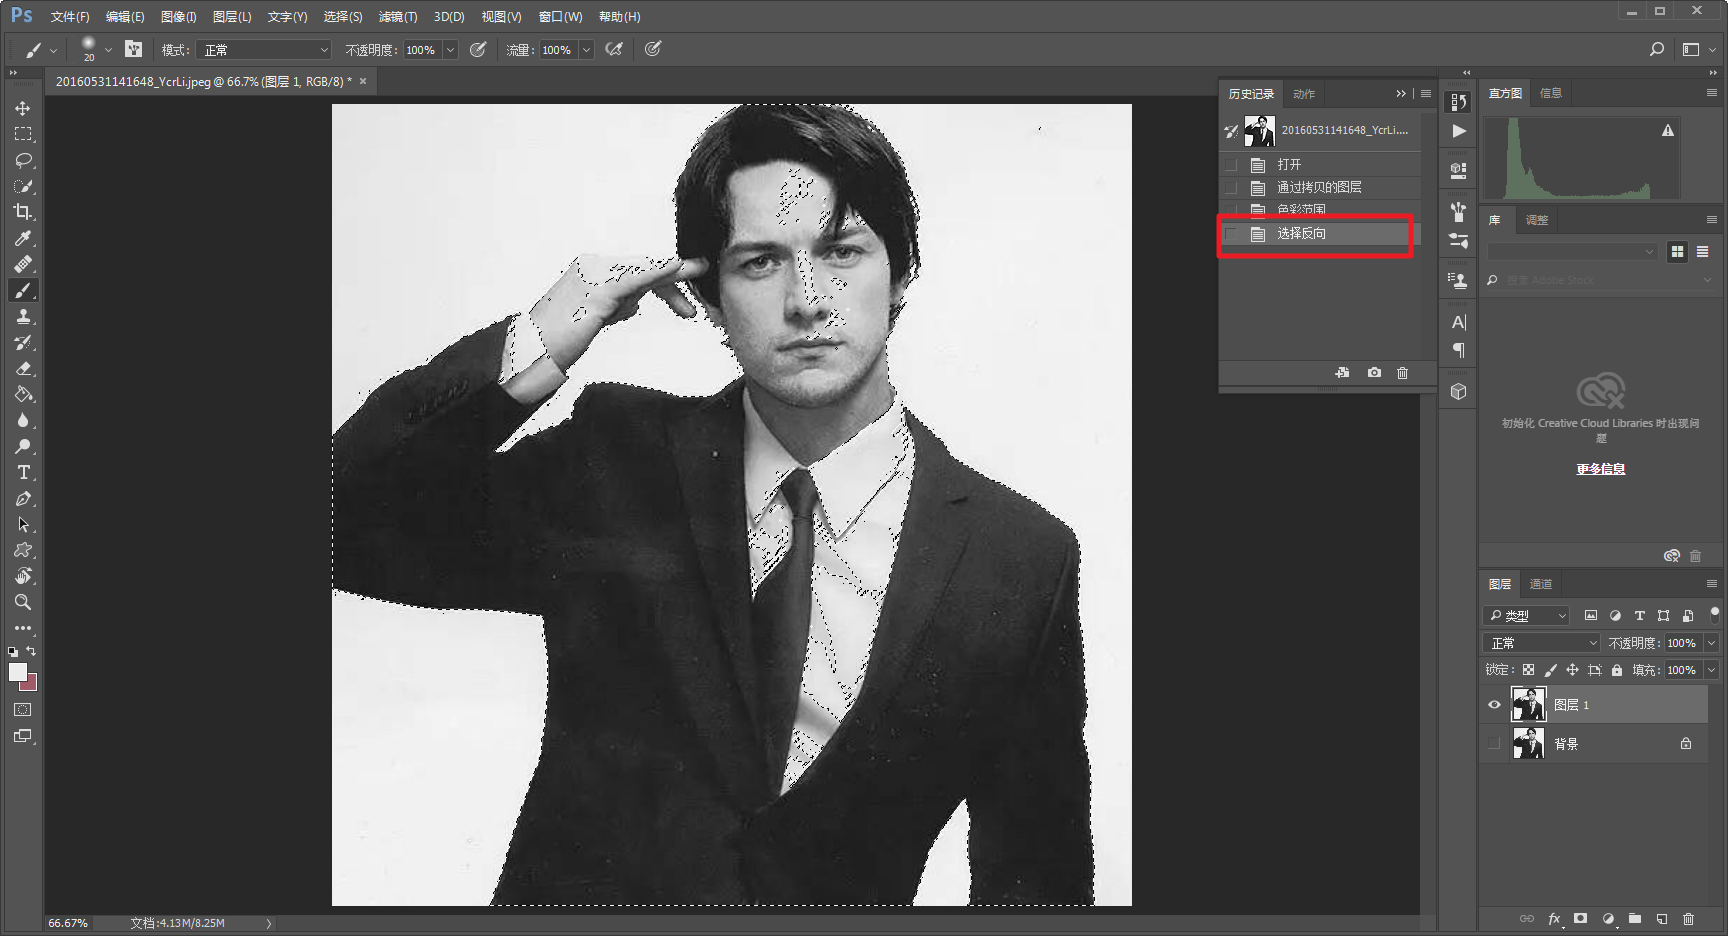Select the Horizontal Type tool
This screenshot has width=1728, height=936.
(23, 472)
